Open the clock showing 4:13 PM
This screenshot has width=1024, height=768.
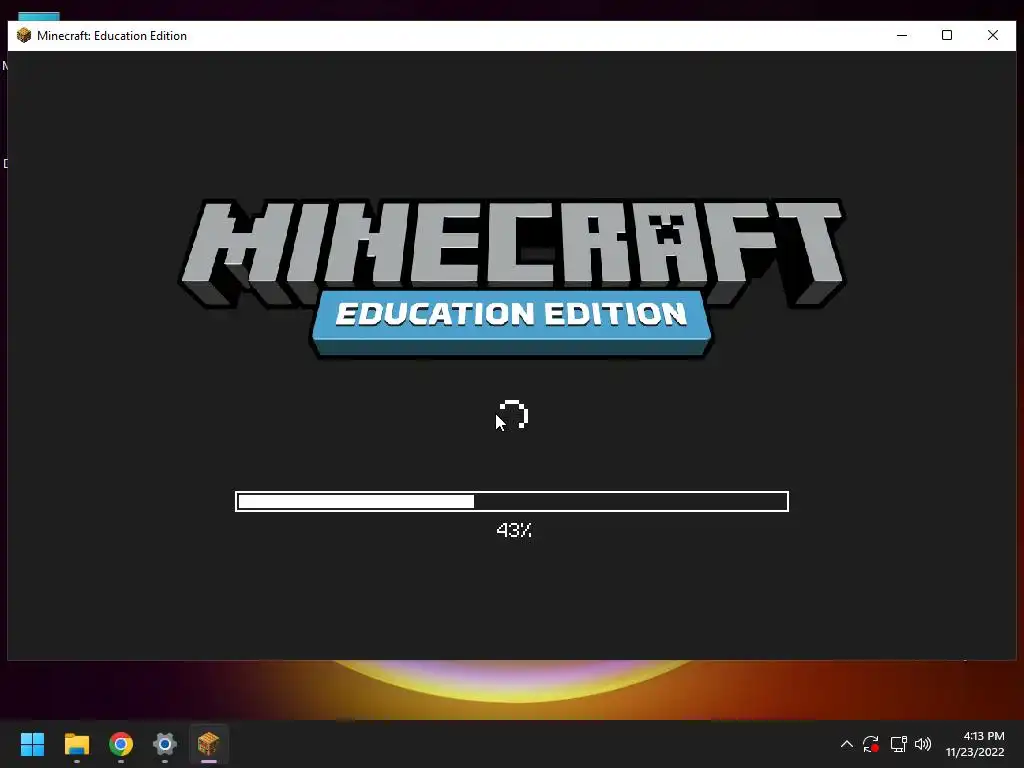point(984,736)
